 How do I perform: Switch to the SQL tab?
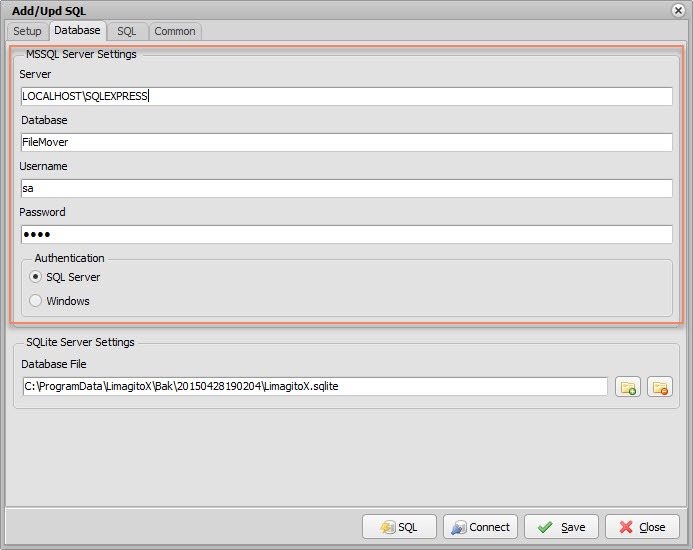tap(127, 31)
